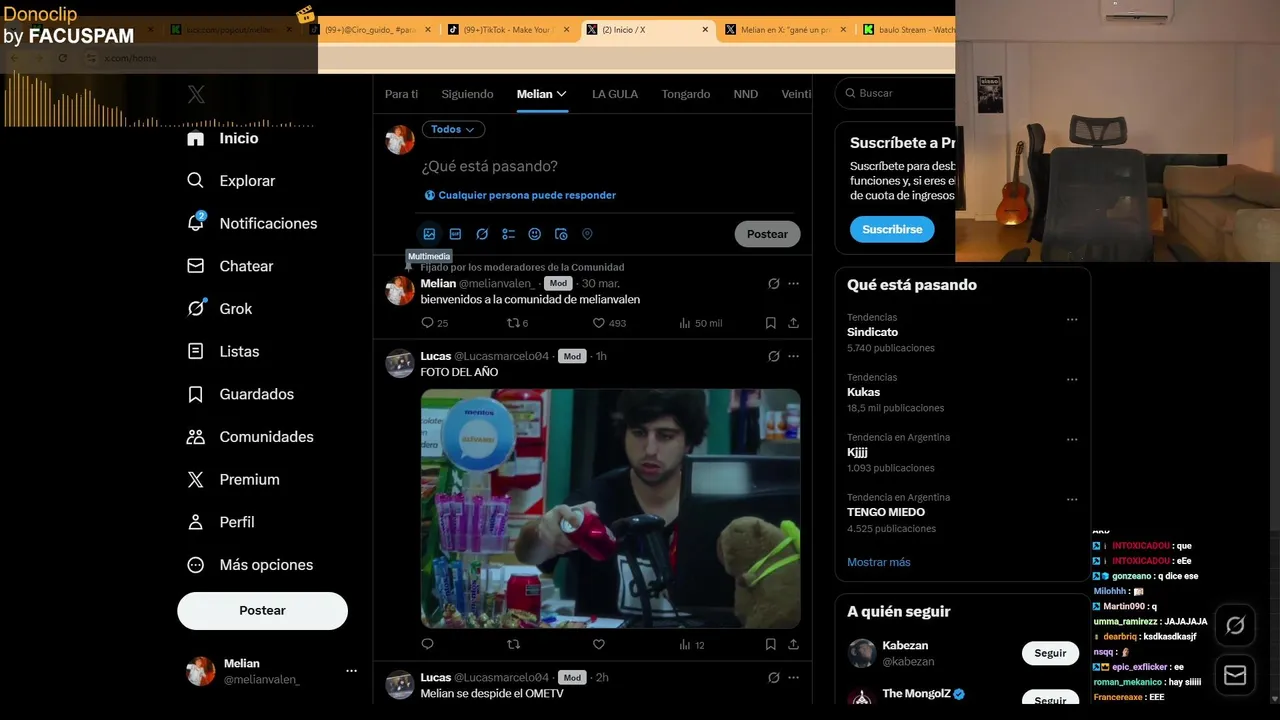The width and height of the screenshot is (1280, 720).
Task: Open account menu dots beside Melian profile
Action: click(351, 671)
